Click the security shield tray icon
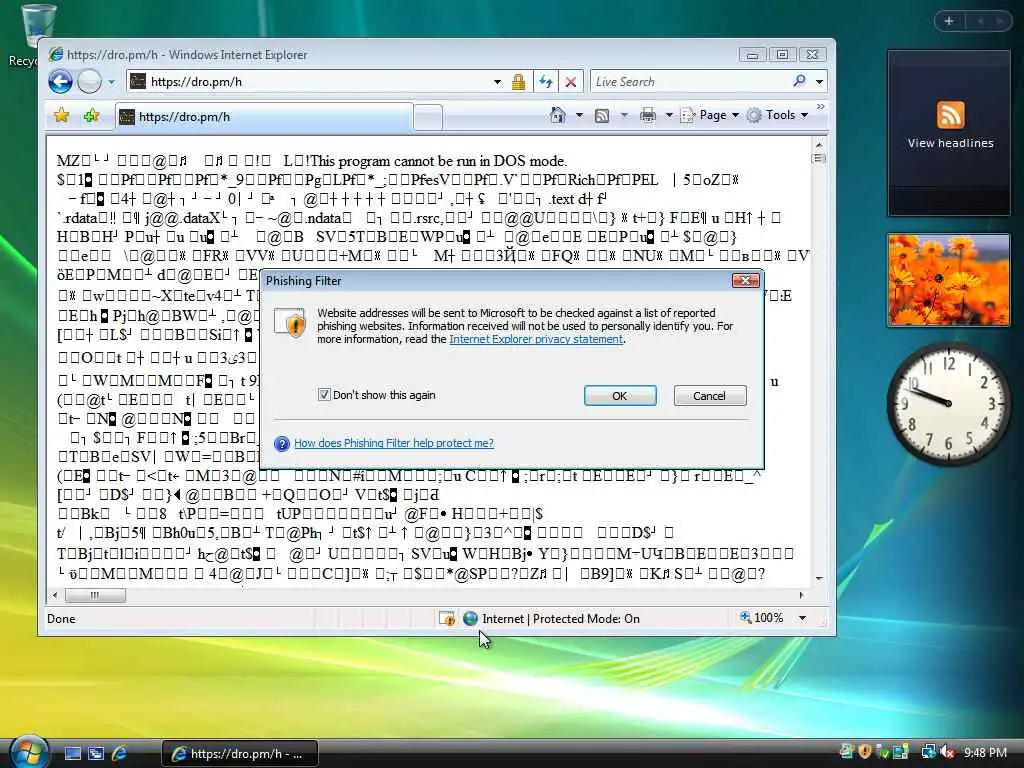The width and height of the screenshot is (1024, 768). 865,752
